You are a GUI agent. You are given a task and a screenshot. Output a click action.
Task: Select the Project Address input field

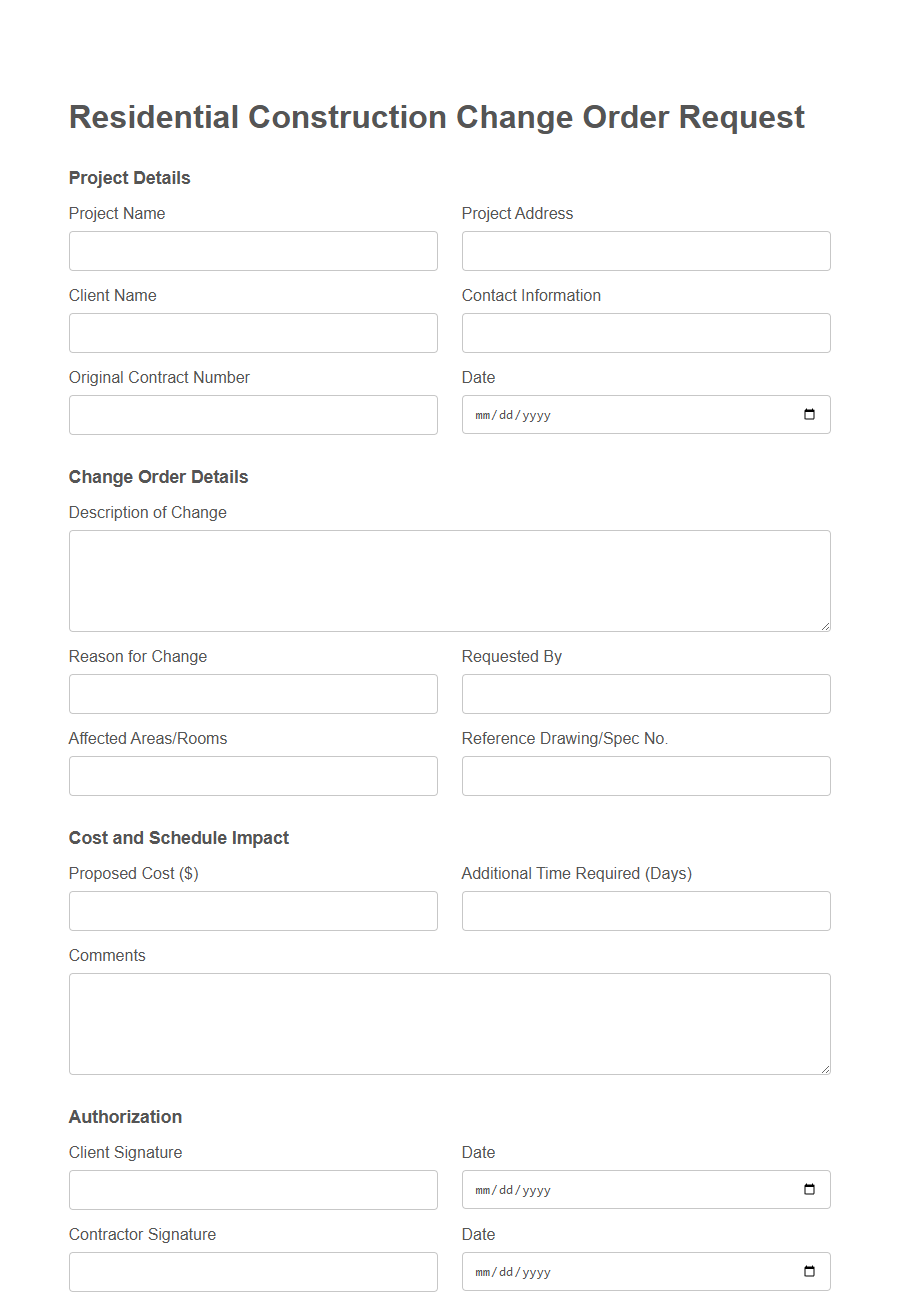645,250
